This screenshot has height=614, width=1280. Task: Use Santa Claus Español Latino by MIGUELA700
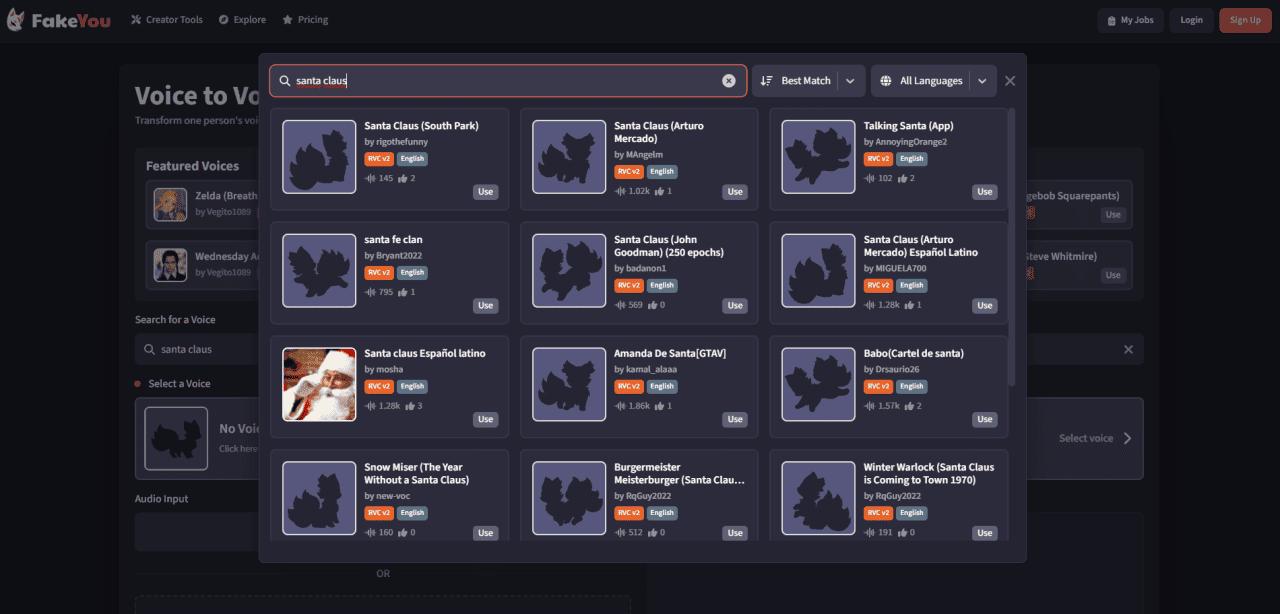[985, 306]
